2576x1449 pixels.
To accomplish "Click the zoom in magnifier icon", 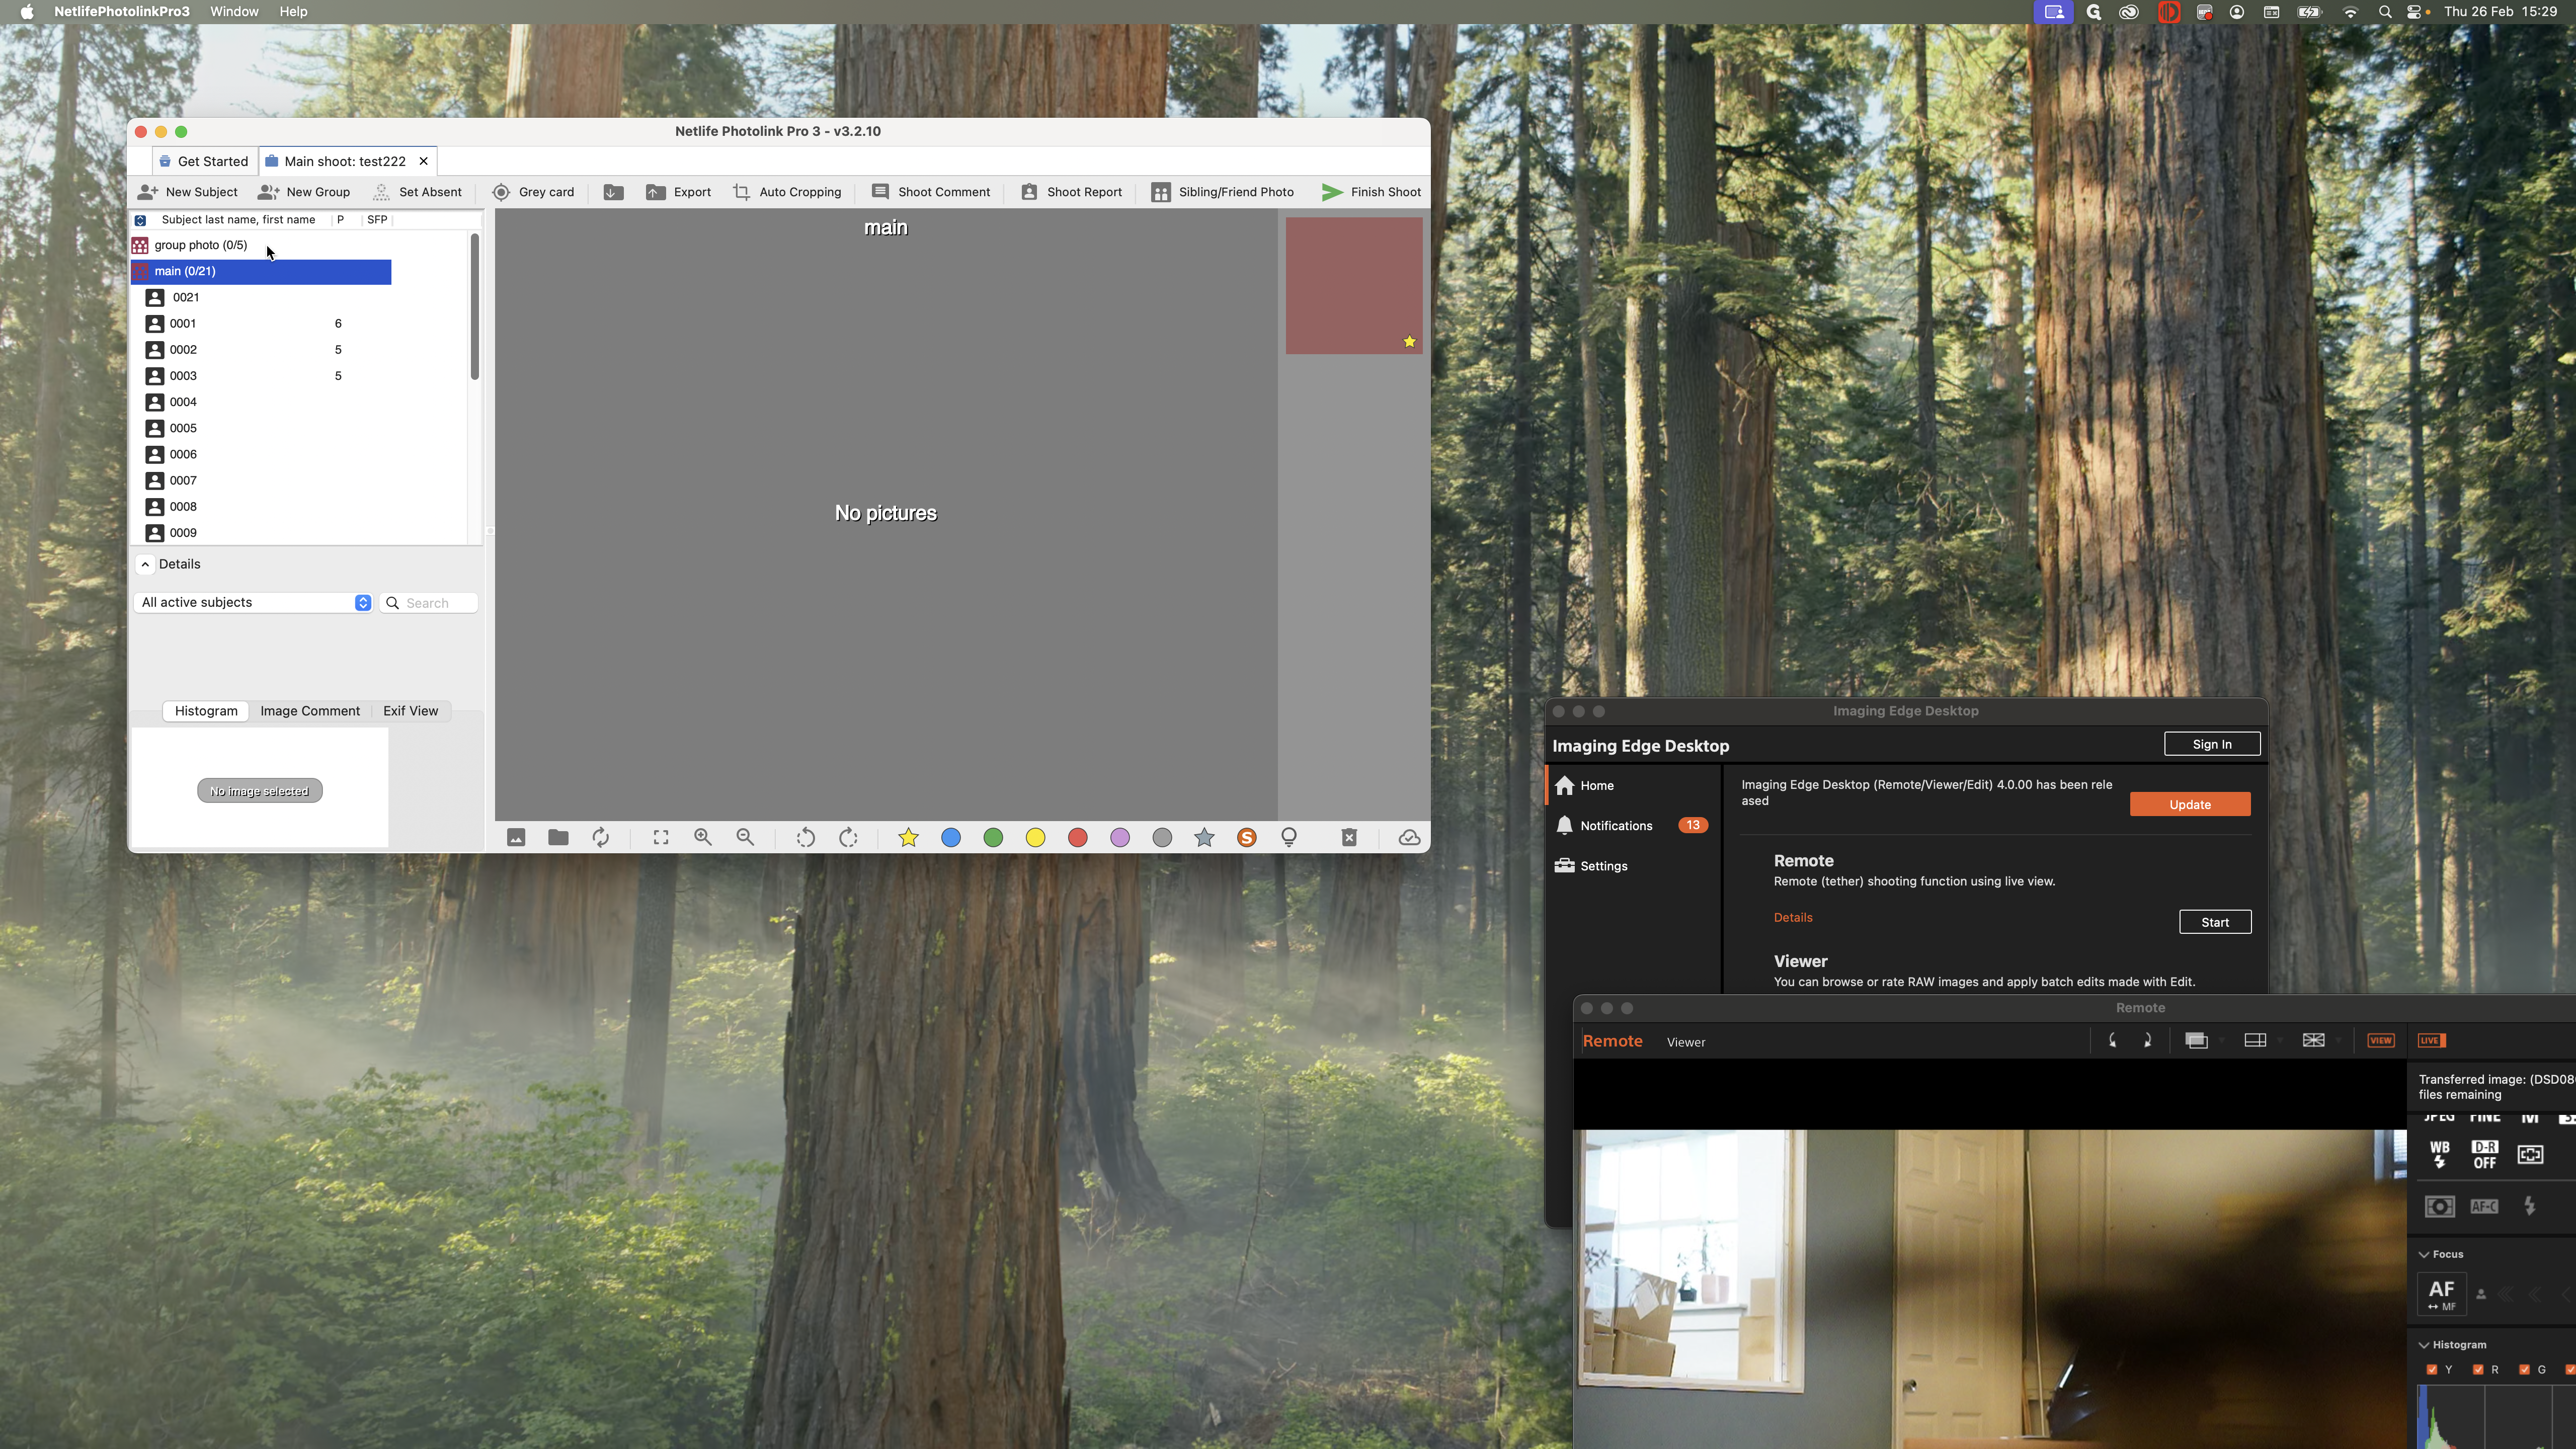I will [x=703, y=838].
